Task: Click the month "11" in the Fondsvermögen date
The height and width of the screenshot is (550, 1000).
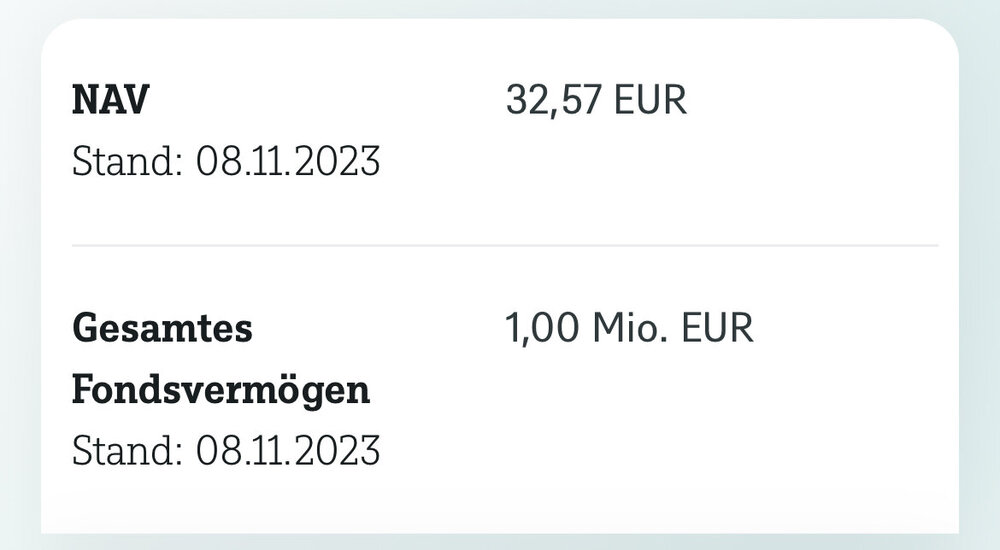Action: pos(264,451)
